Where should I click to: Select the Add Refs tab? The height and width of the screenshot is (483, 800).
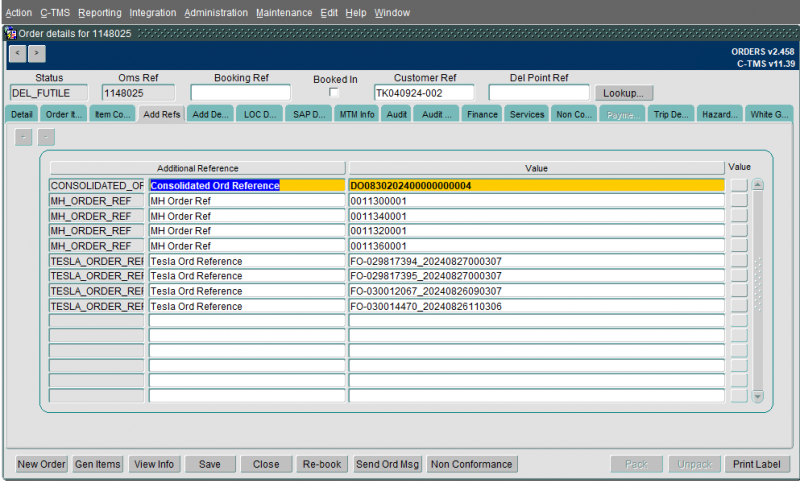[x=161, y=114]
